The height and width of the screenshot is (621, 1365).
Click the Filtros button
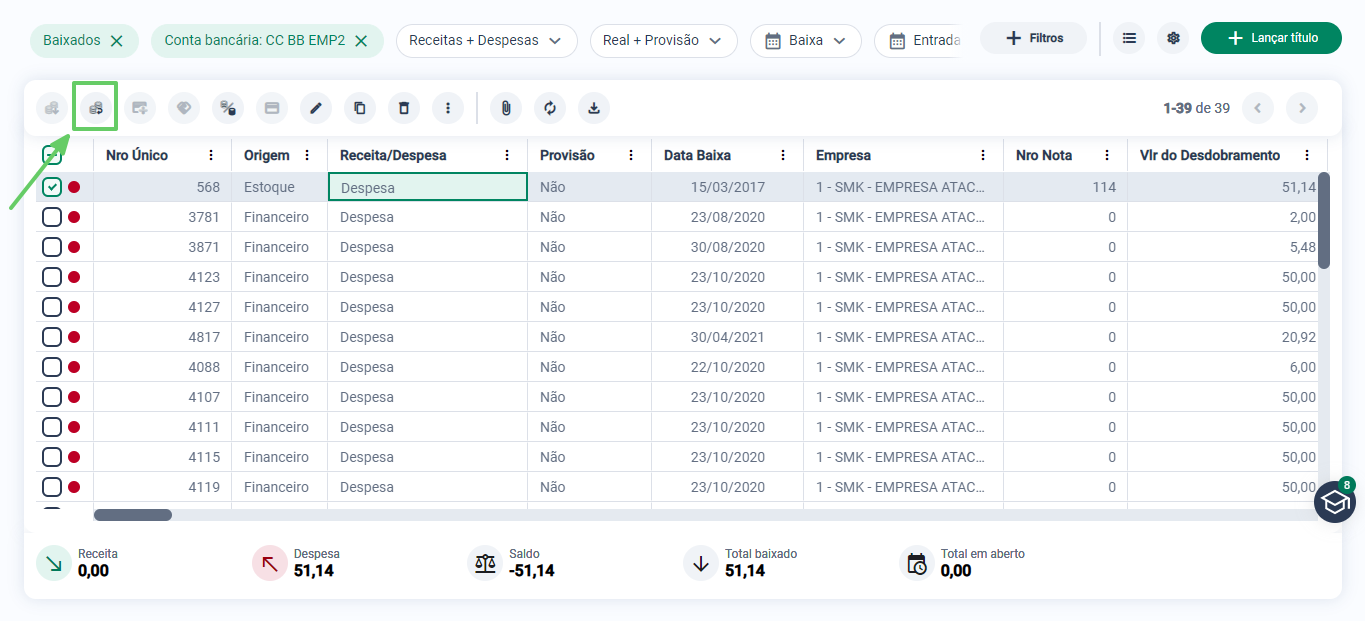pos(1033,38)
